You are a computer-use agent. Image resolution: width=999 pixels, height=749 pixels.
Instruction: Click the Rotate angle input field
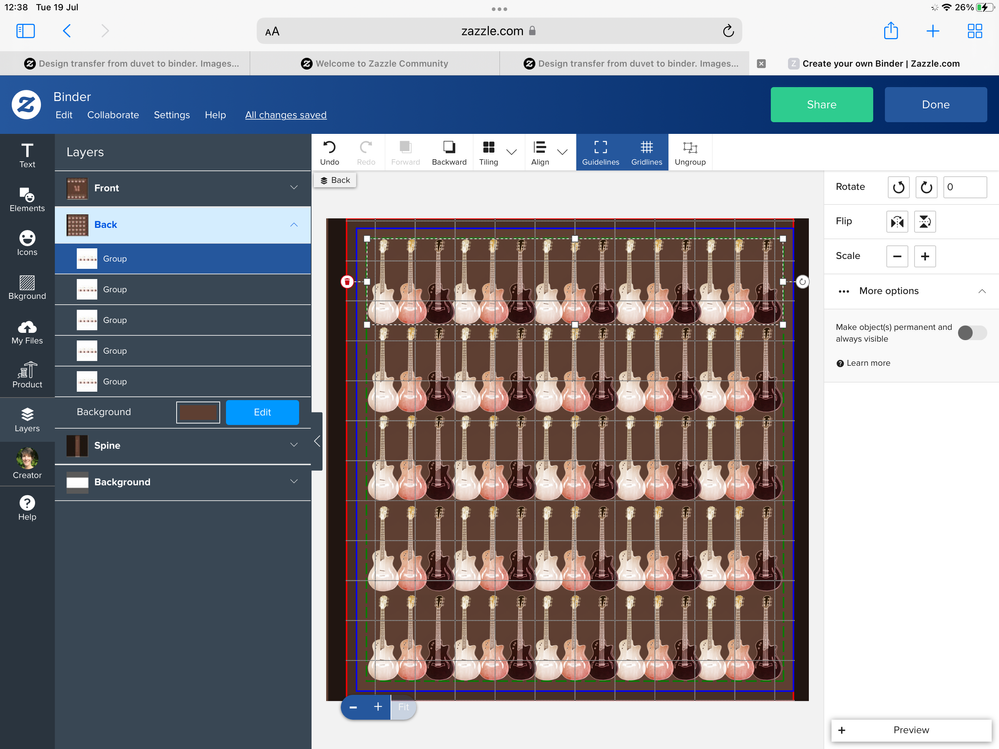pos(965,187)
